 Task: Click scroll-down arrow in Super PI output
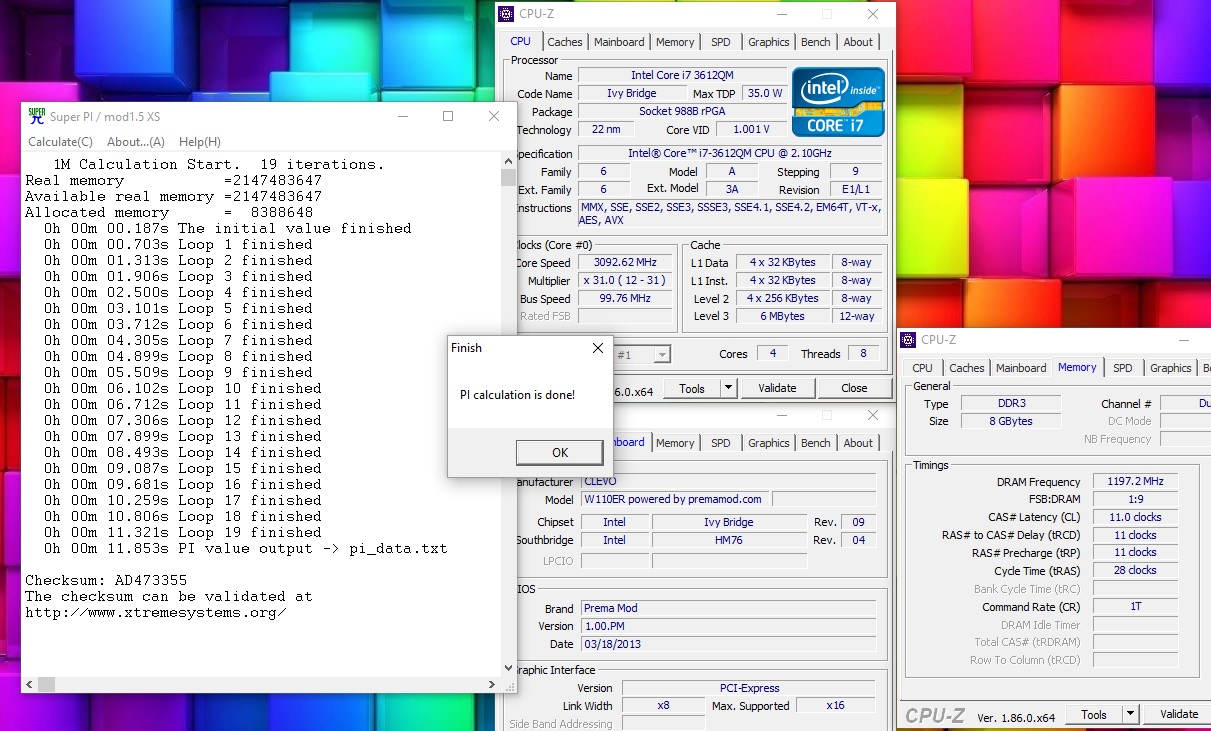(508, 669)
